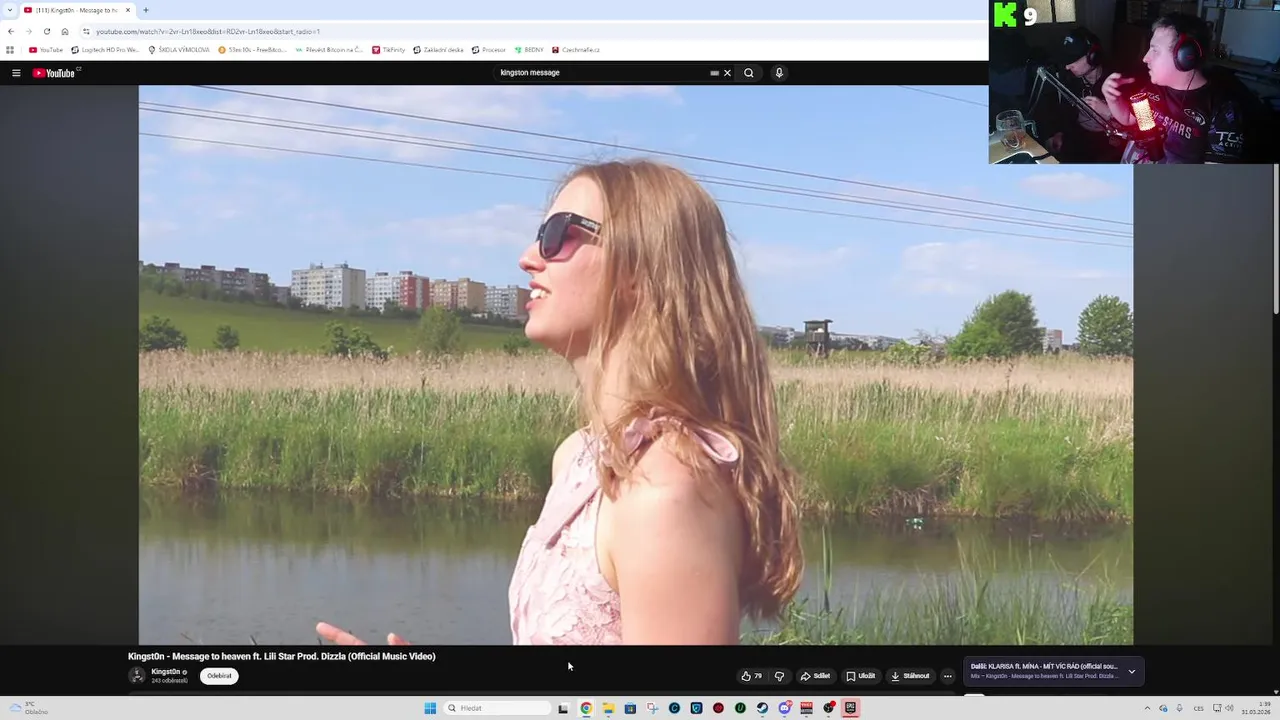This screenshot has width=1280, height=720.
Task: Open Základní deska bookmark
Action: coord(439,49)
